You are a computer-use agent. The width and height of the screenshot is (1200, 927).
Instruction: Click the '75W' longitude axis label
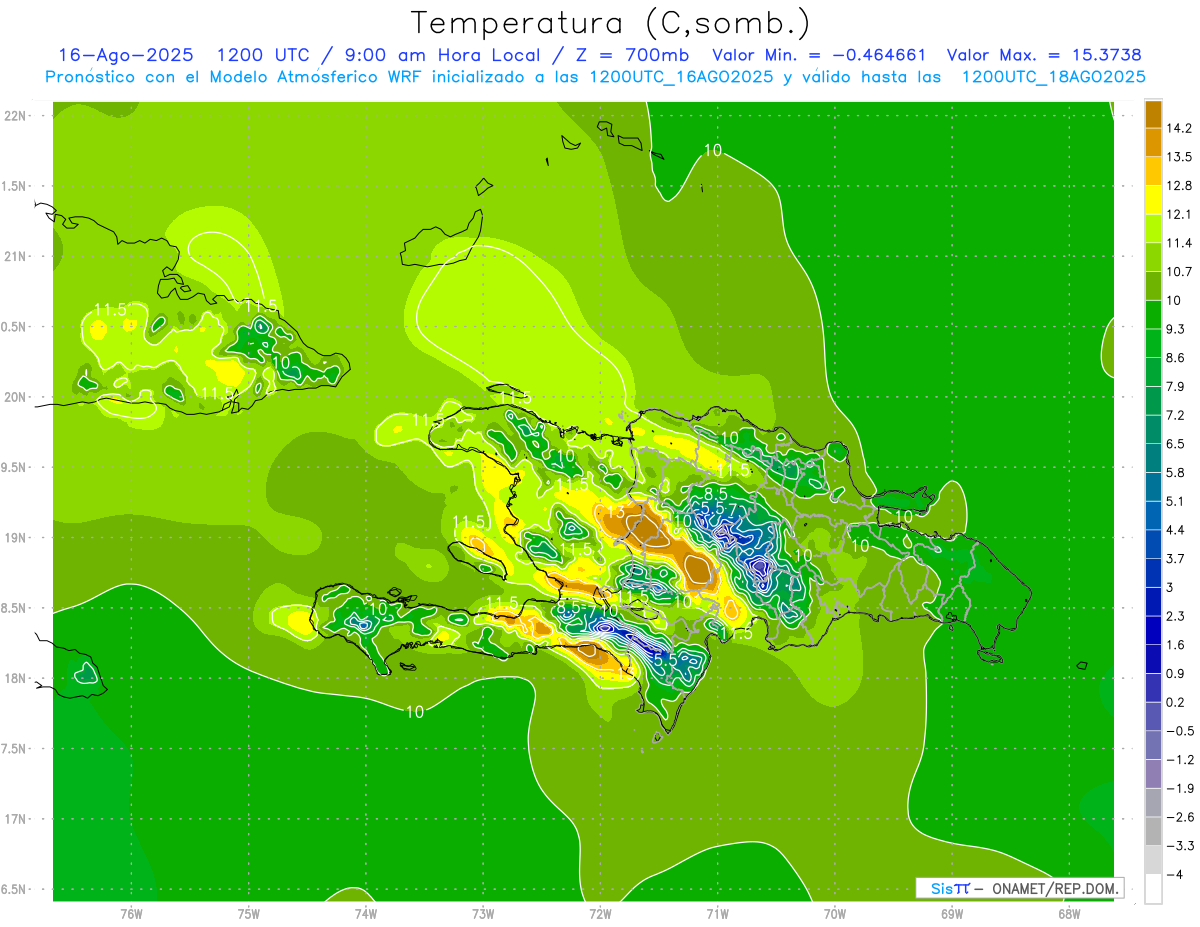pyautogui.click(x=248, y=913)
